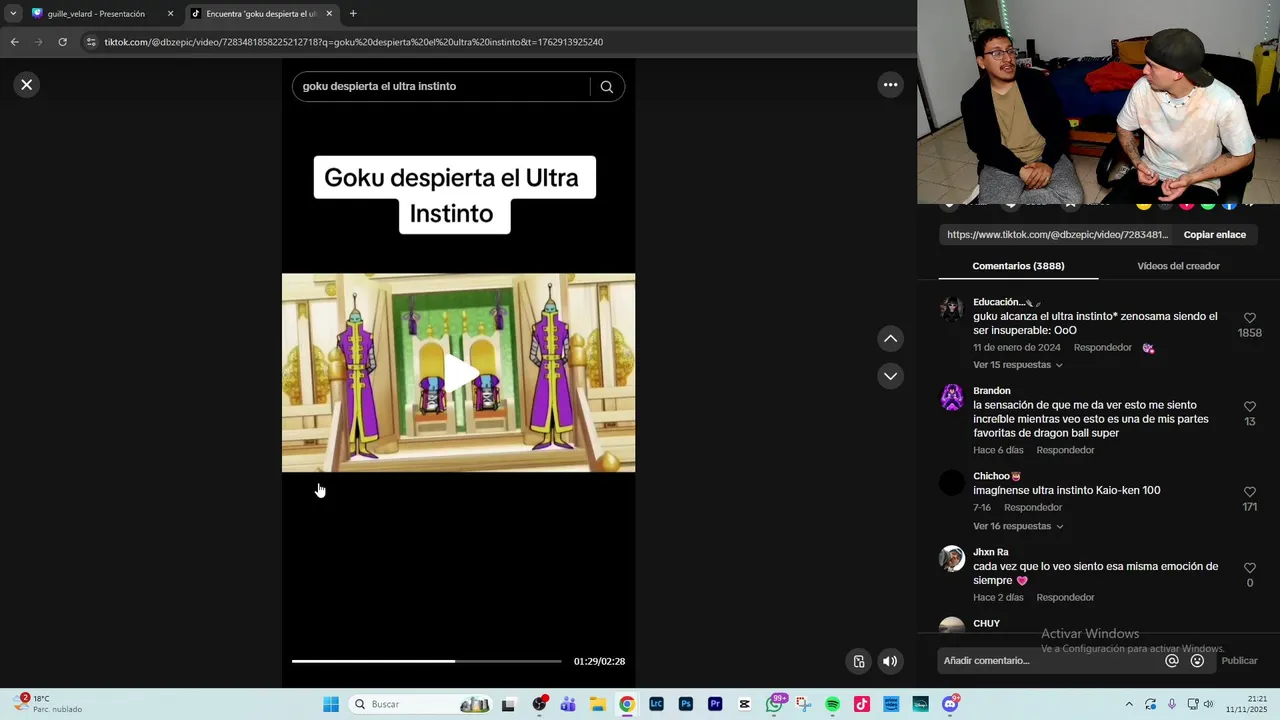Open CapCut from the taskbar
1280x720 pixels.
[x=744, y=704]
